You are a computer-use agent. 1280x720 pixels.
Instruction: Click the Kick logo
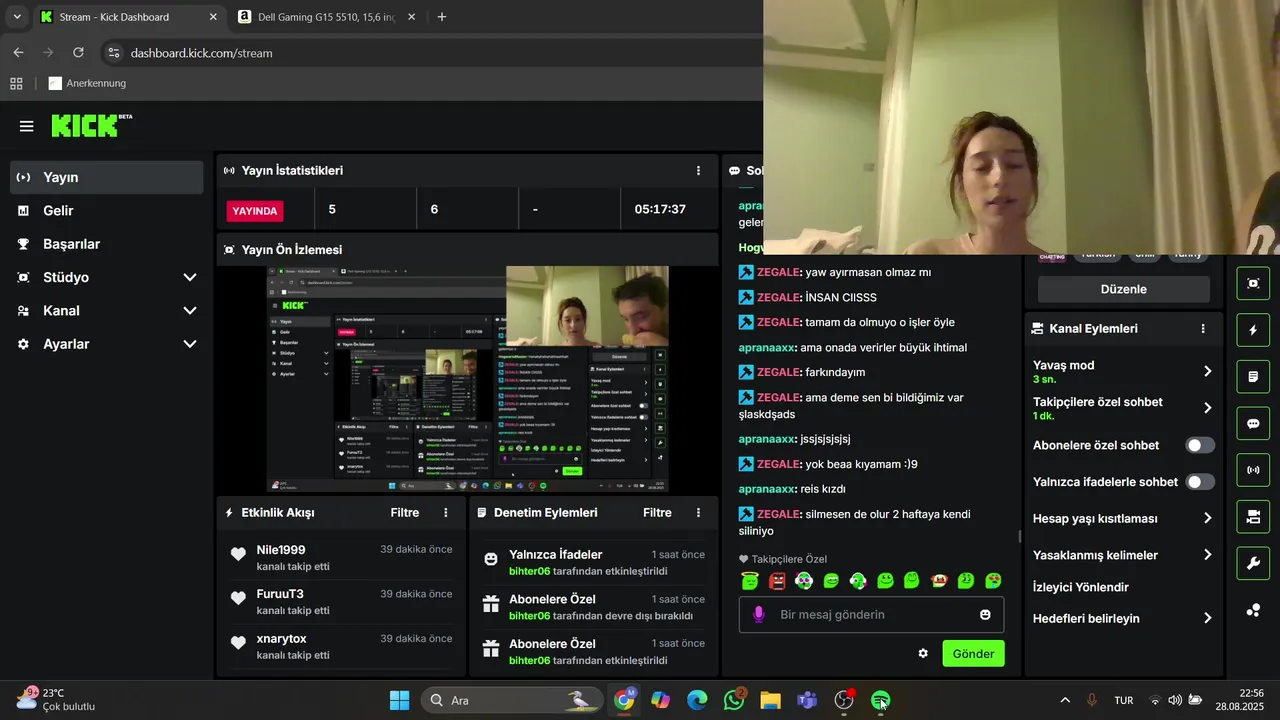[x=91, y=125]
